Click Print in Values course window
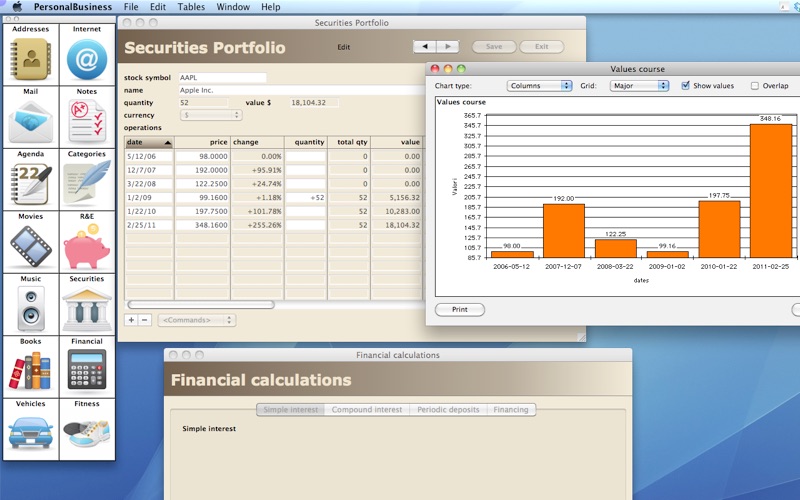Image resolution: width=800 pixels, height=500 pixels. coord(460,310)
